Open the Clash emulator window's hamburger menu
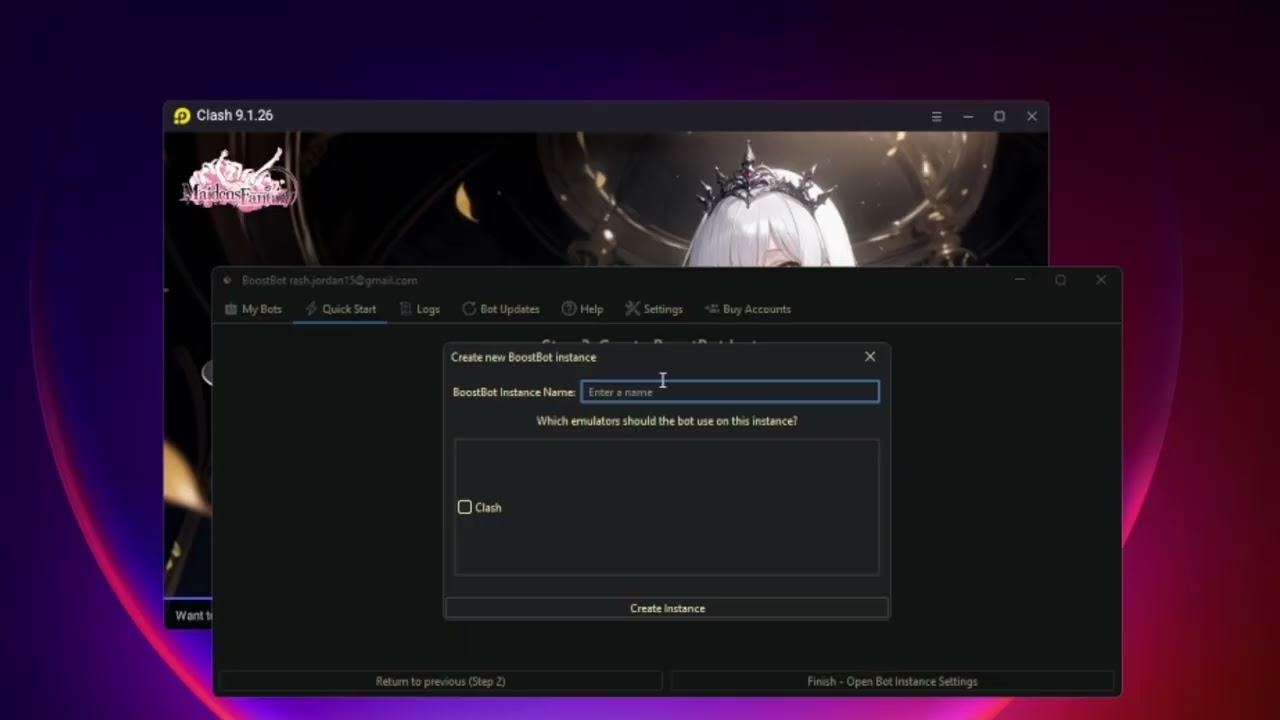The width and height of the screenshot is (1280, 720). tap(937, 116)
